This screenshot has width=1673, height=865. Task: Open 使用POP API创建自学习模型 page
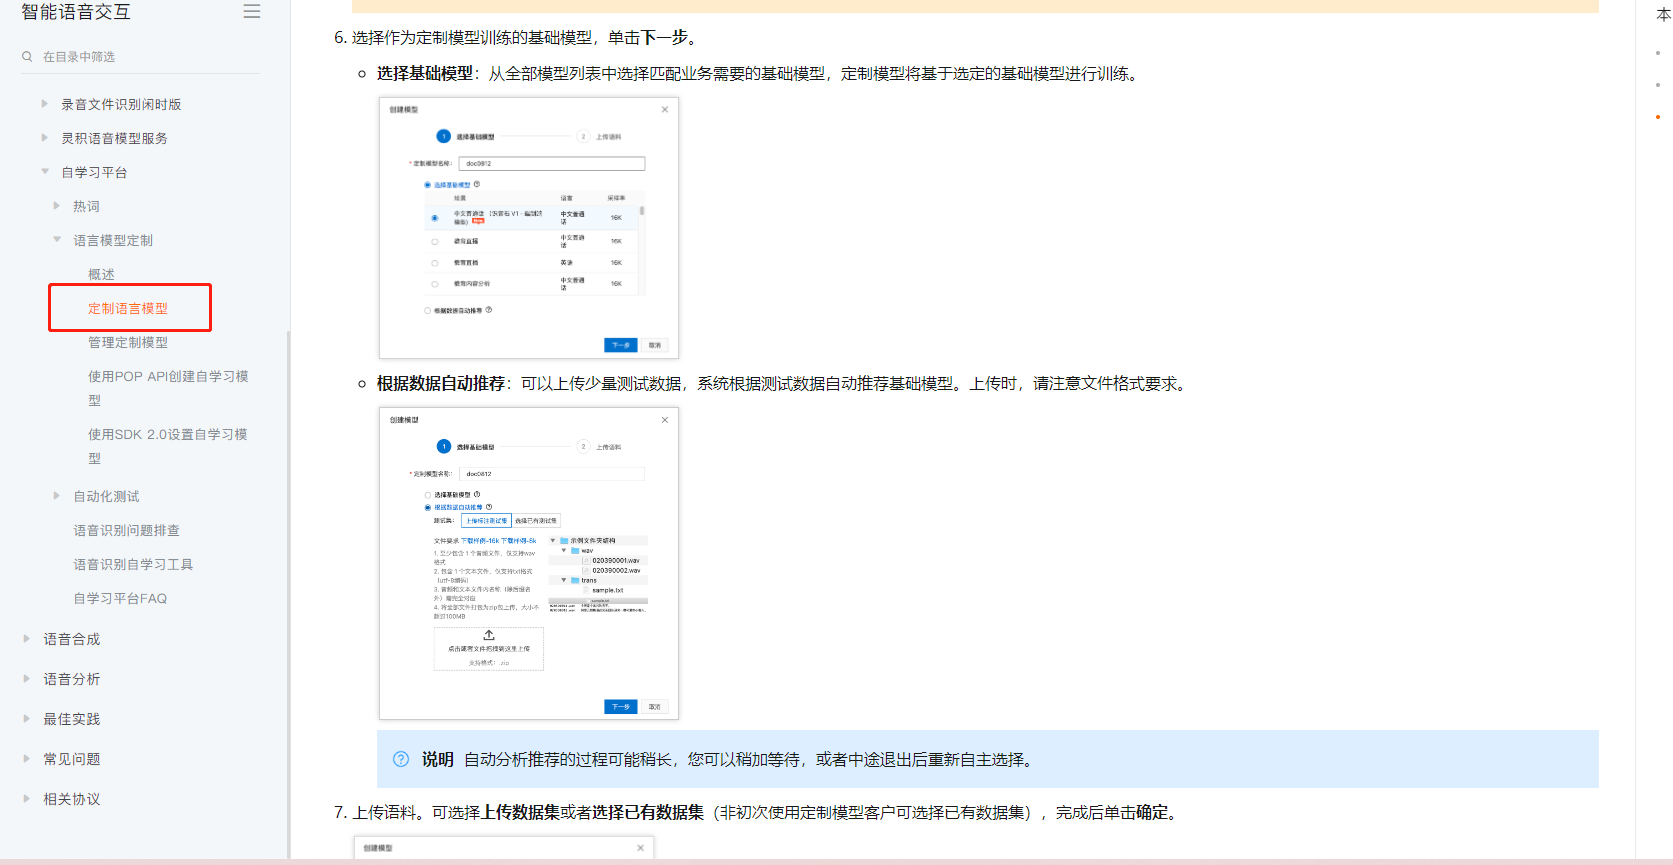(x=168, y=388)
